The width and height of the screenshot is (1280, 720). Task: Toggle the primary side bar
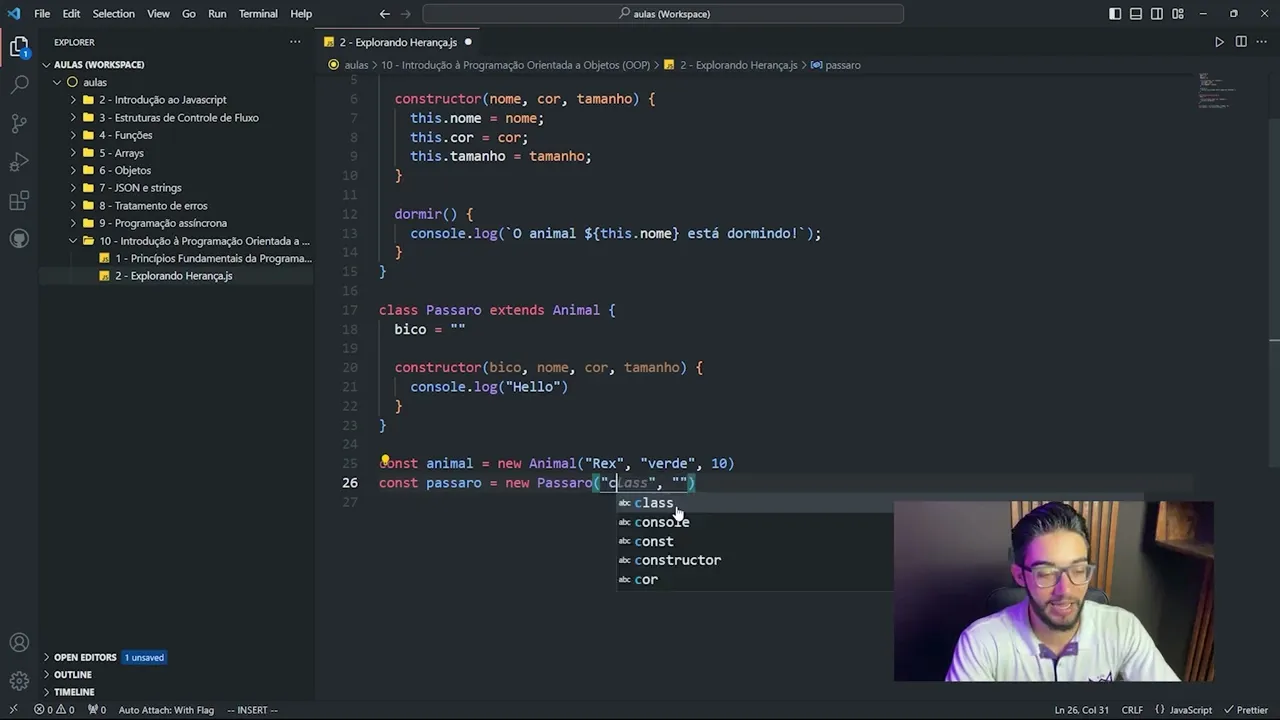[1115, 14]
